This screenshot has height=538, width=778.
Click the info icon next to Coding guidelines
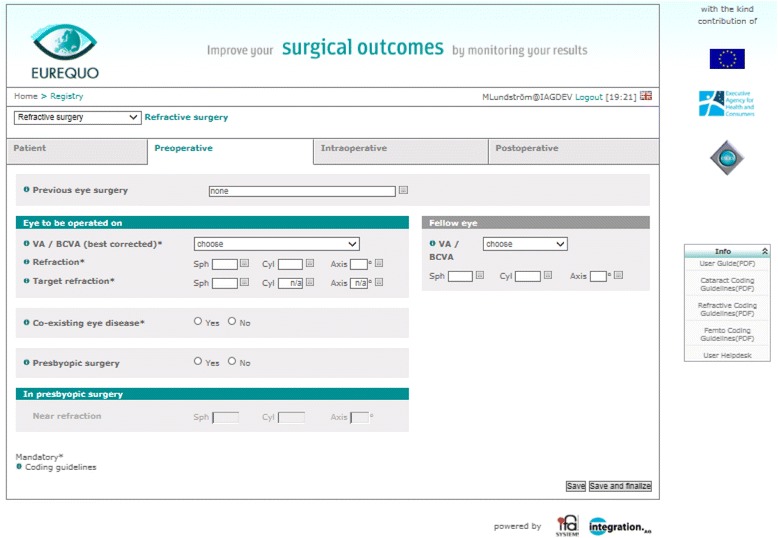click(19, 467)
